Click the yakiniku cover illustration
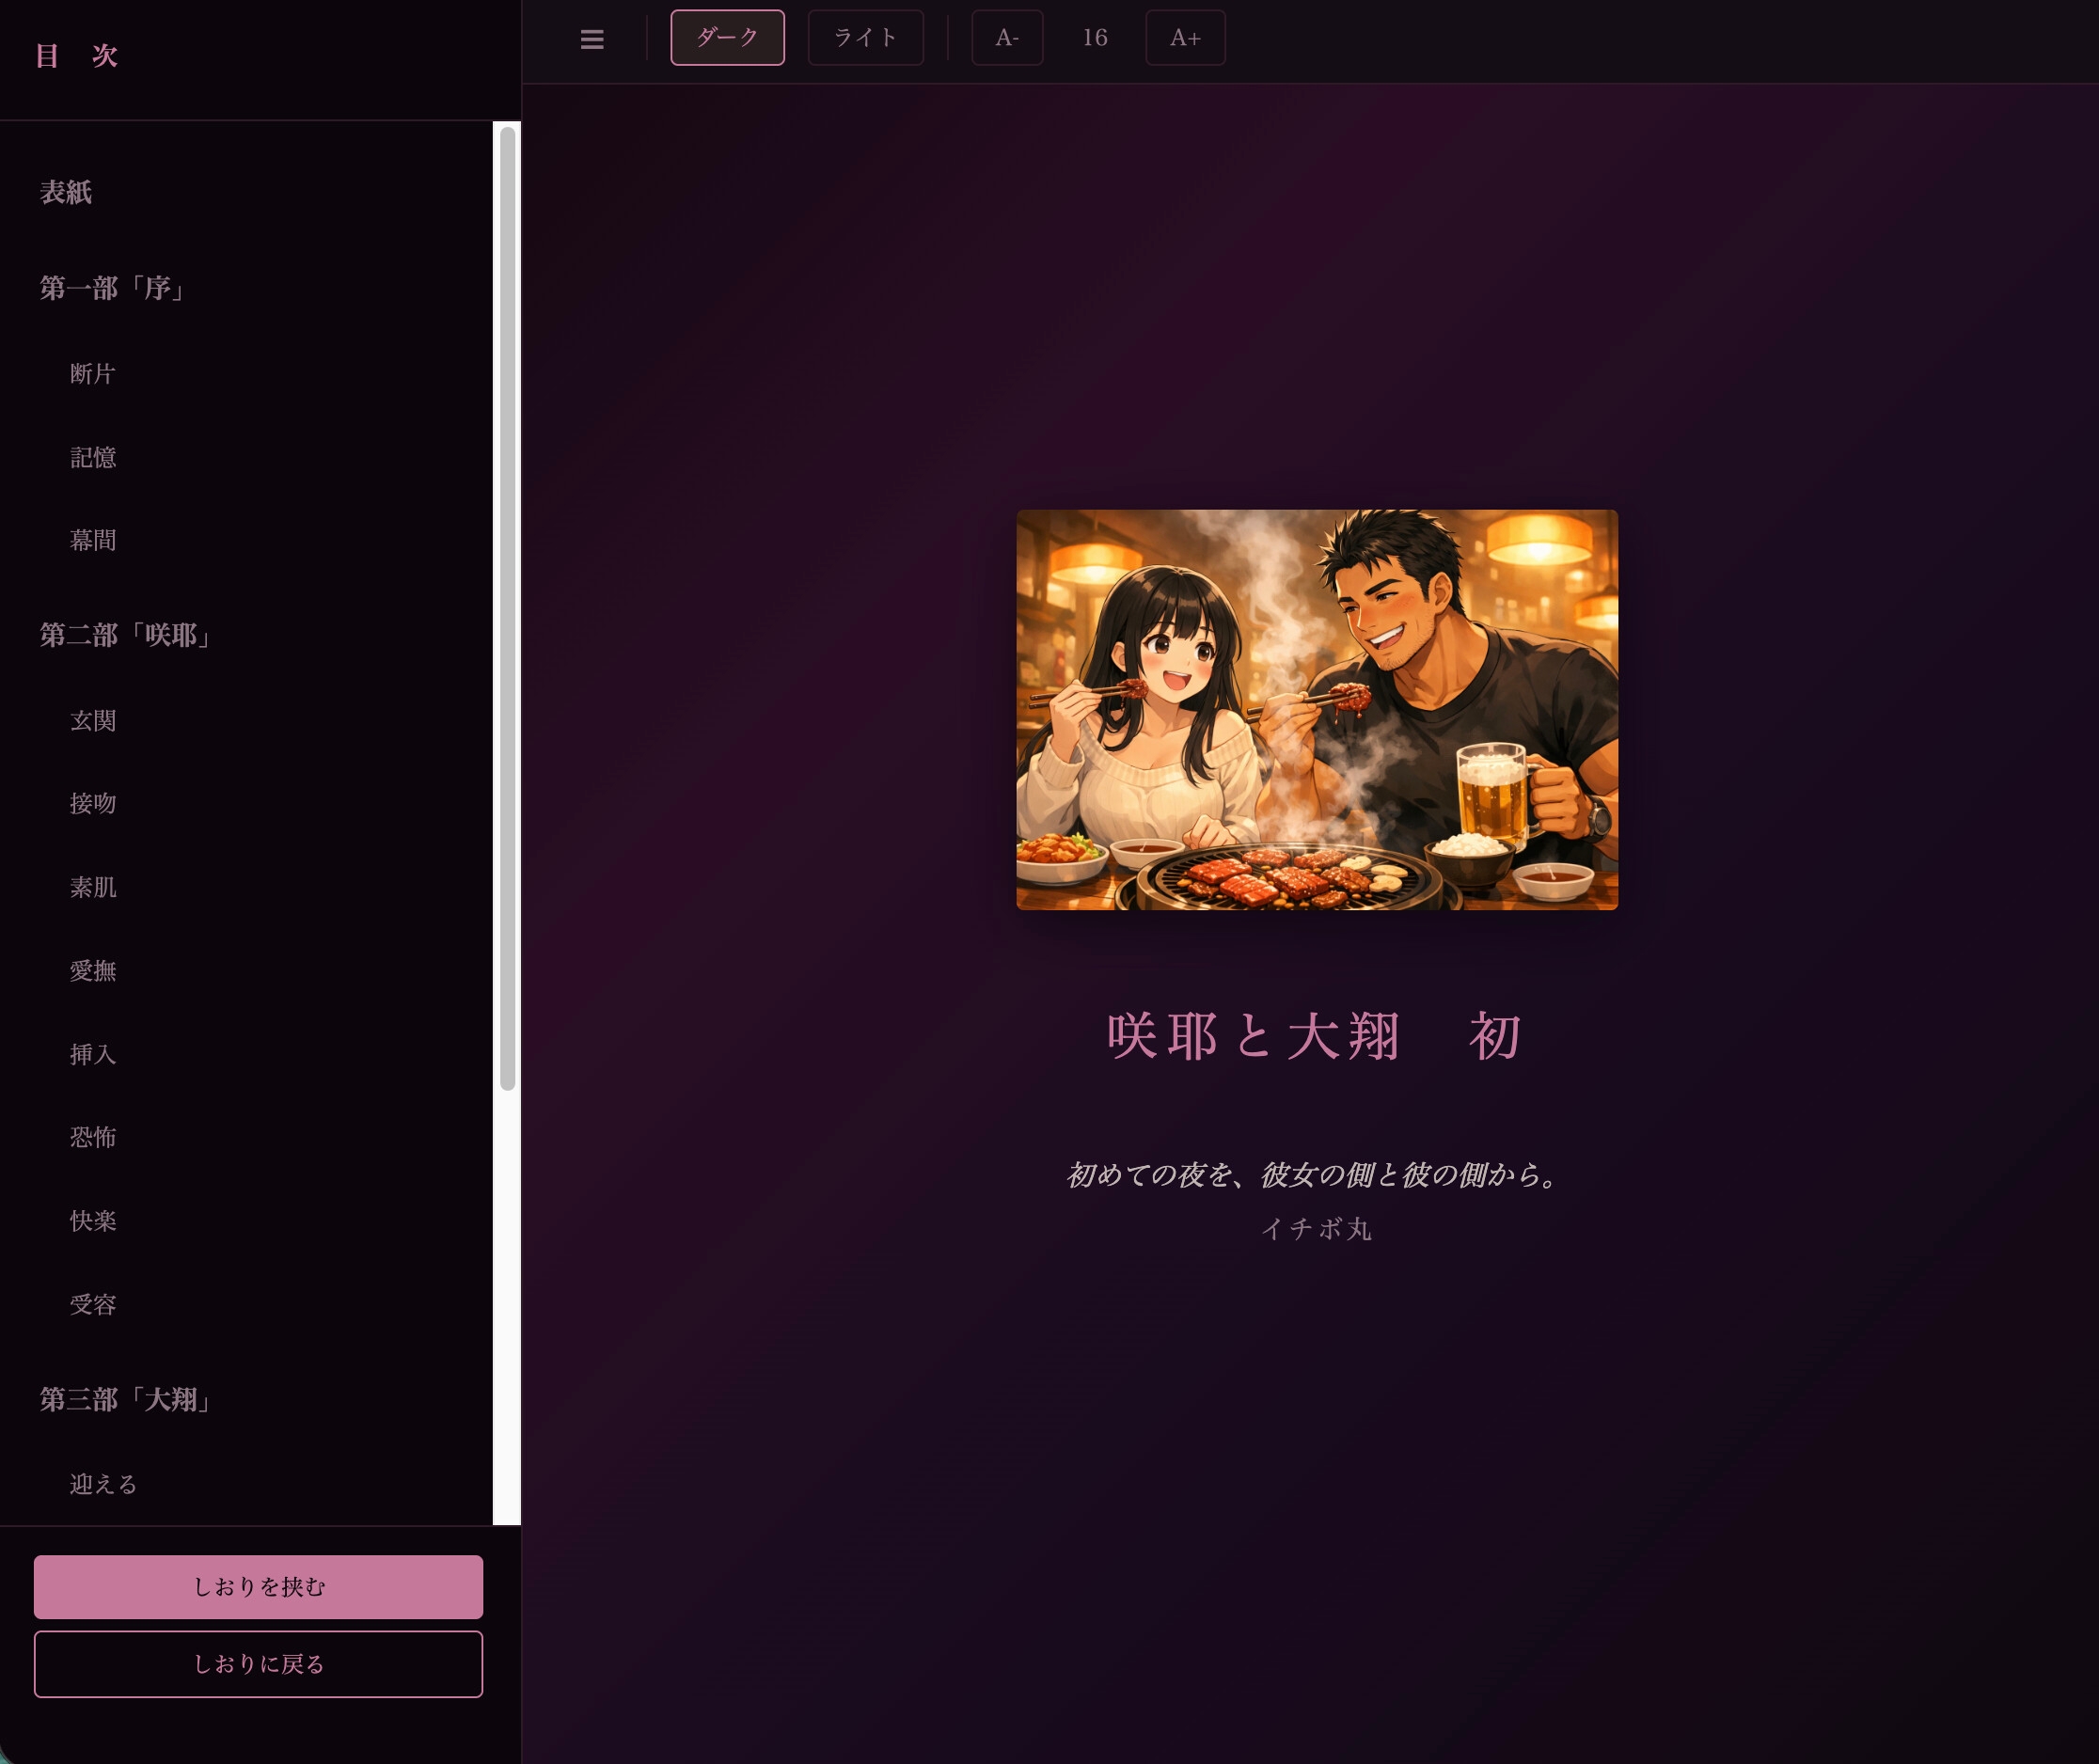Screen dimensions: 2099x1764 (1316, 710)
